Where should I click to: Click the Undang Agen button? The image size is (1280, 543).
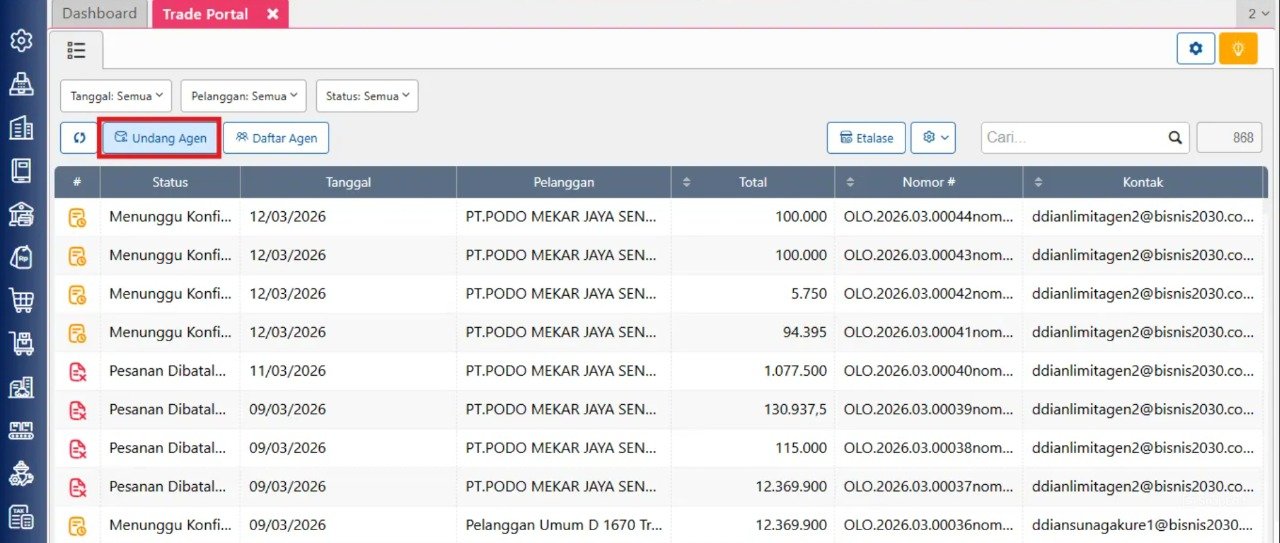(x=160, y=138)
